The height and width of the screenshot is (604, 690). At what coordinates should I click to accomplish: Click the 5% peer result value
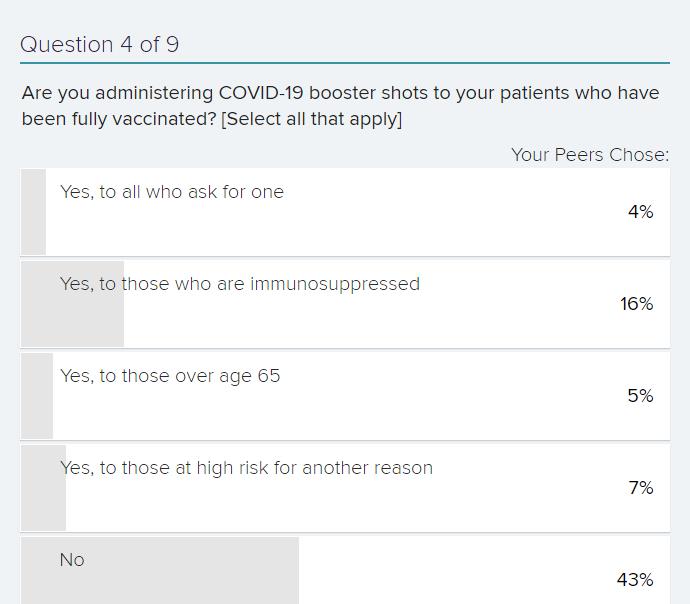click(x=640, y=396)
